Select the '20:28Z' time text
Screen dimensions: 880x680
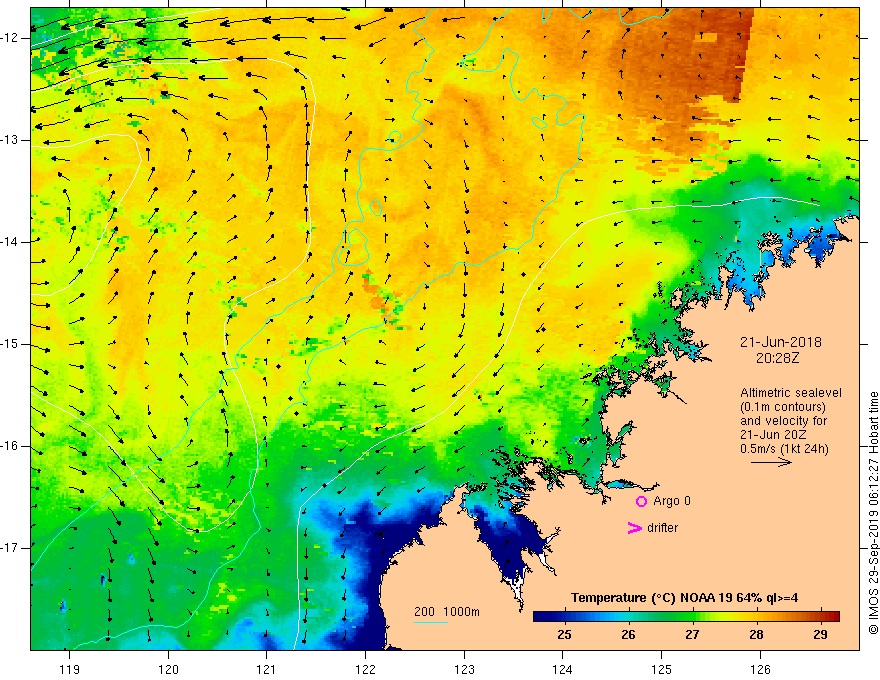click(777, 357)
